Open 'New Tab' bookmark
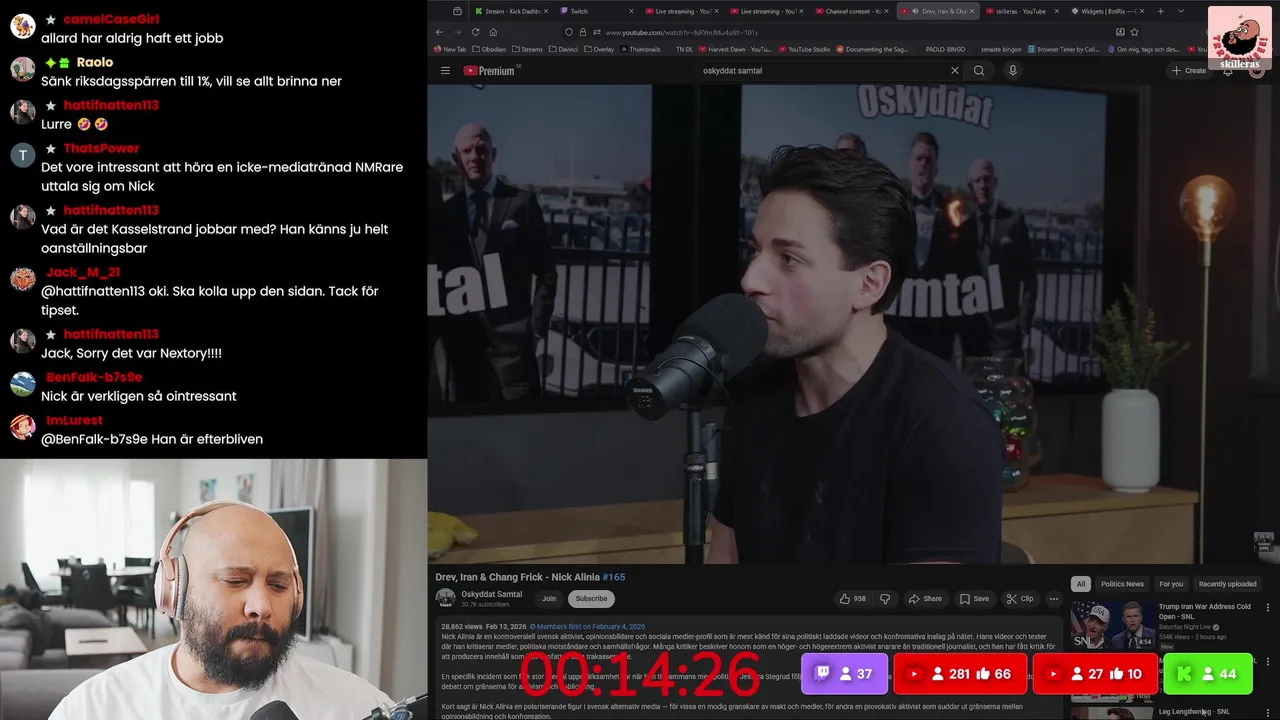The image size is (1280, 720). point(450,49)
